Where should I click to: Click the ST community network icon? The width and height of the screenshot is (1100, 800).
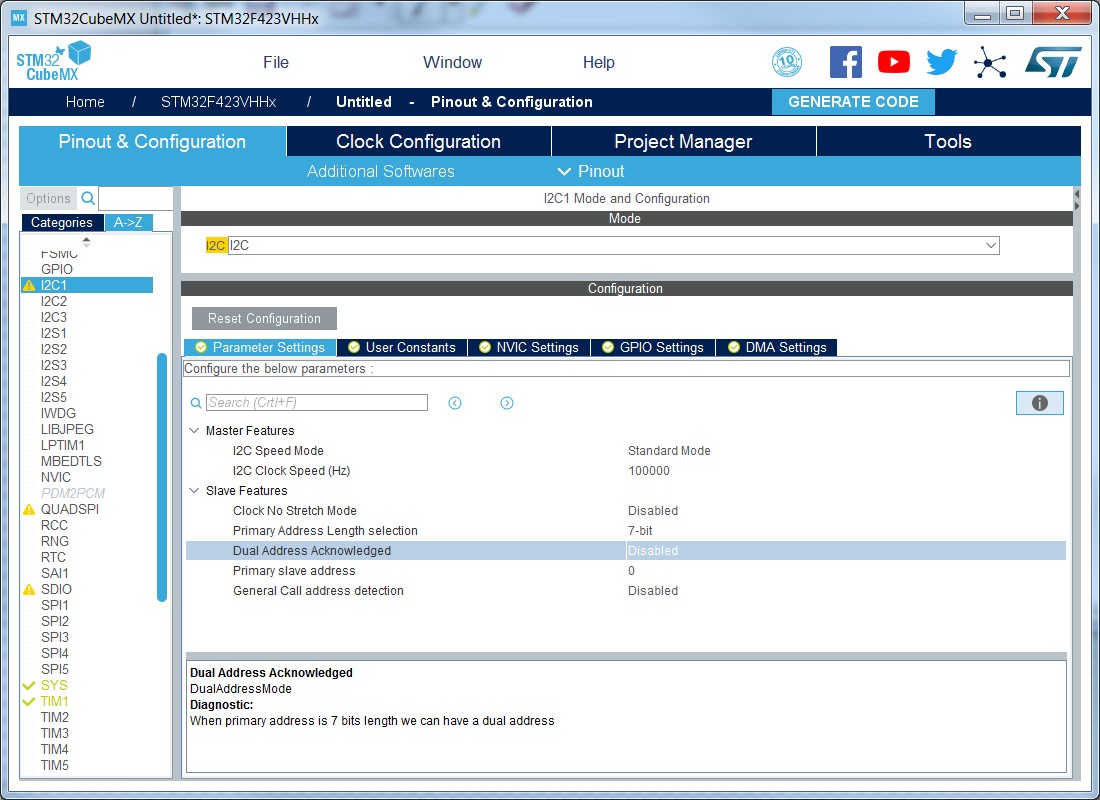coord(990,62)
